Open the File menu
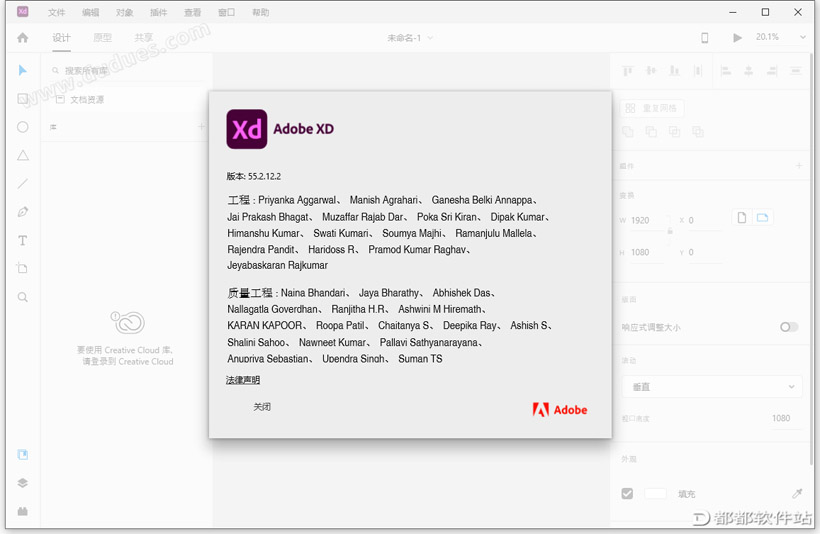This screenshot has height=534, width=820. 56,12
